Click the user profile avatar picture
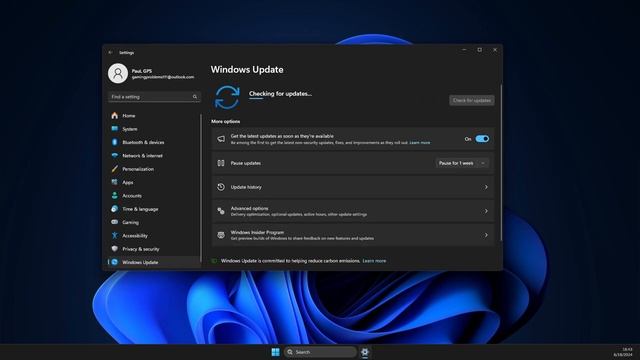Image resolution: width=640 pixels, height=360 pixels. click(x=118, y=73)
